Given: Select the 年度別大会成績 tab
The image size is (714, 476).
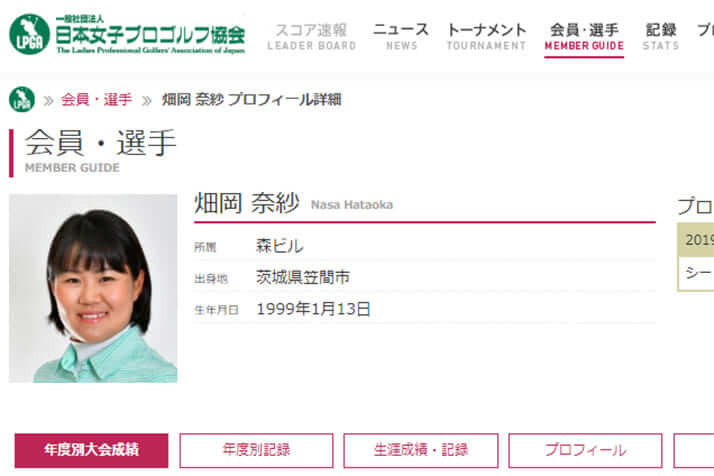Looking at the screenshot, I should pyautogui.click(x=92, y=450).
